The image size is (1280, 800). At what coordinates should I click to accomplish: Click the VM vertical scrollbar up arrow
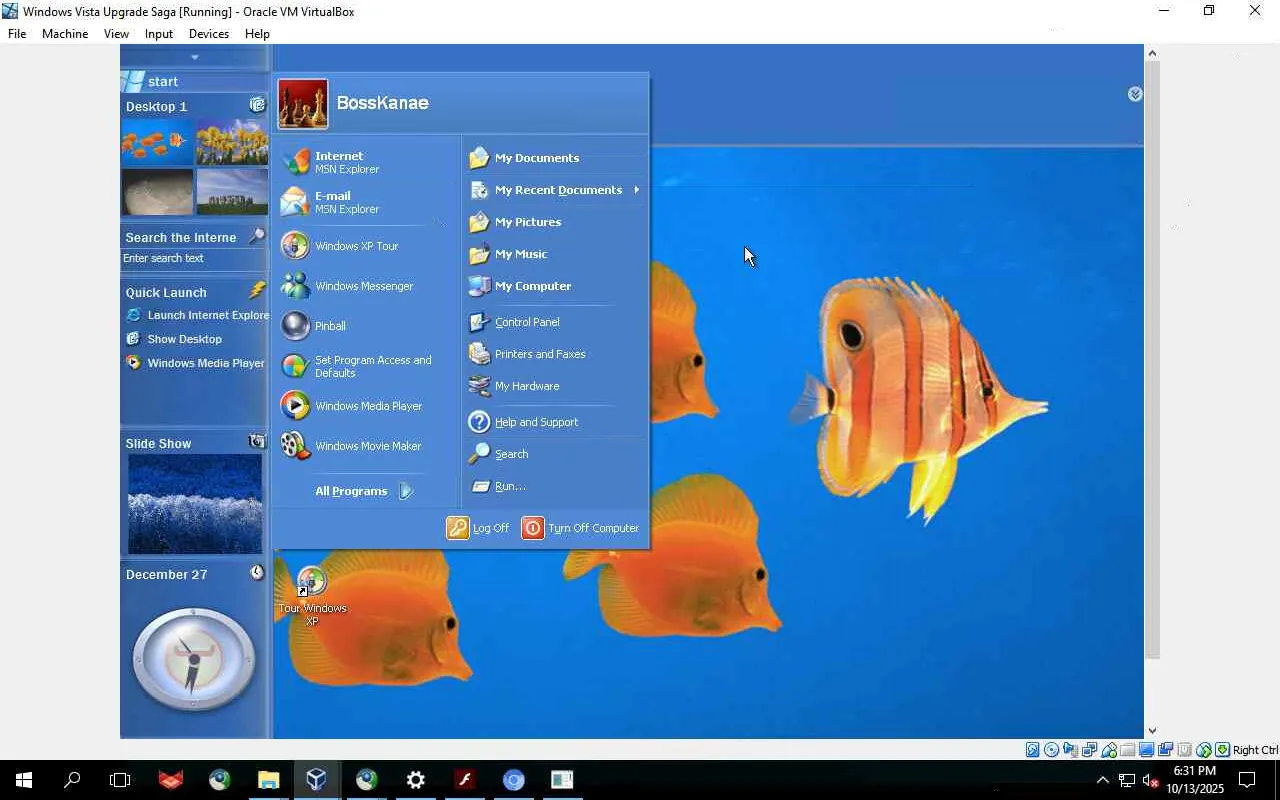tap(1152, 52)
